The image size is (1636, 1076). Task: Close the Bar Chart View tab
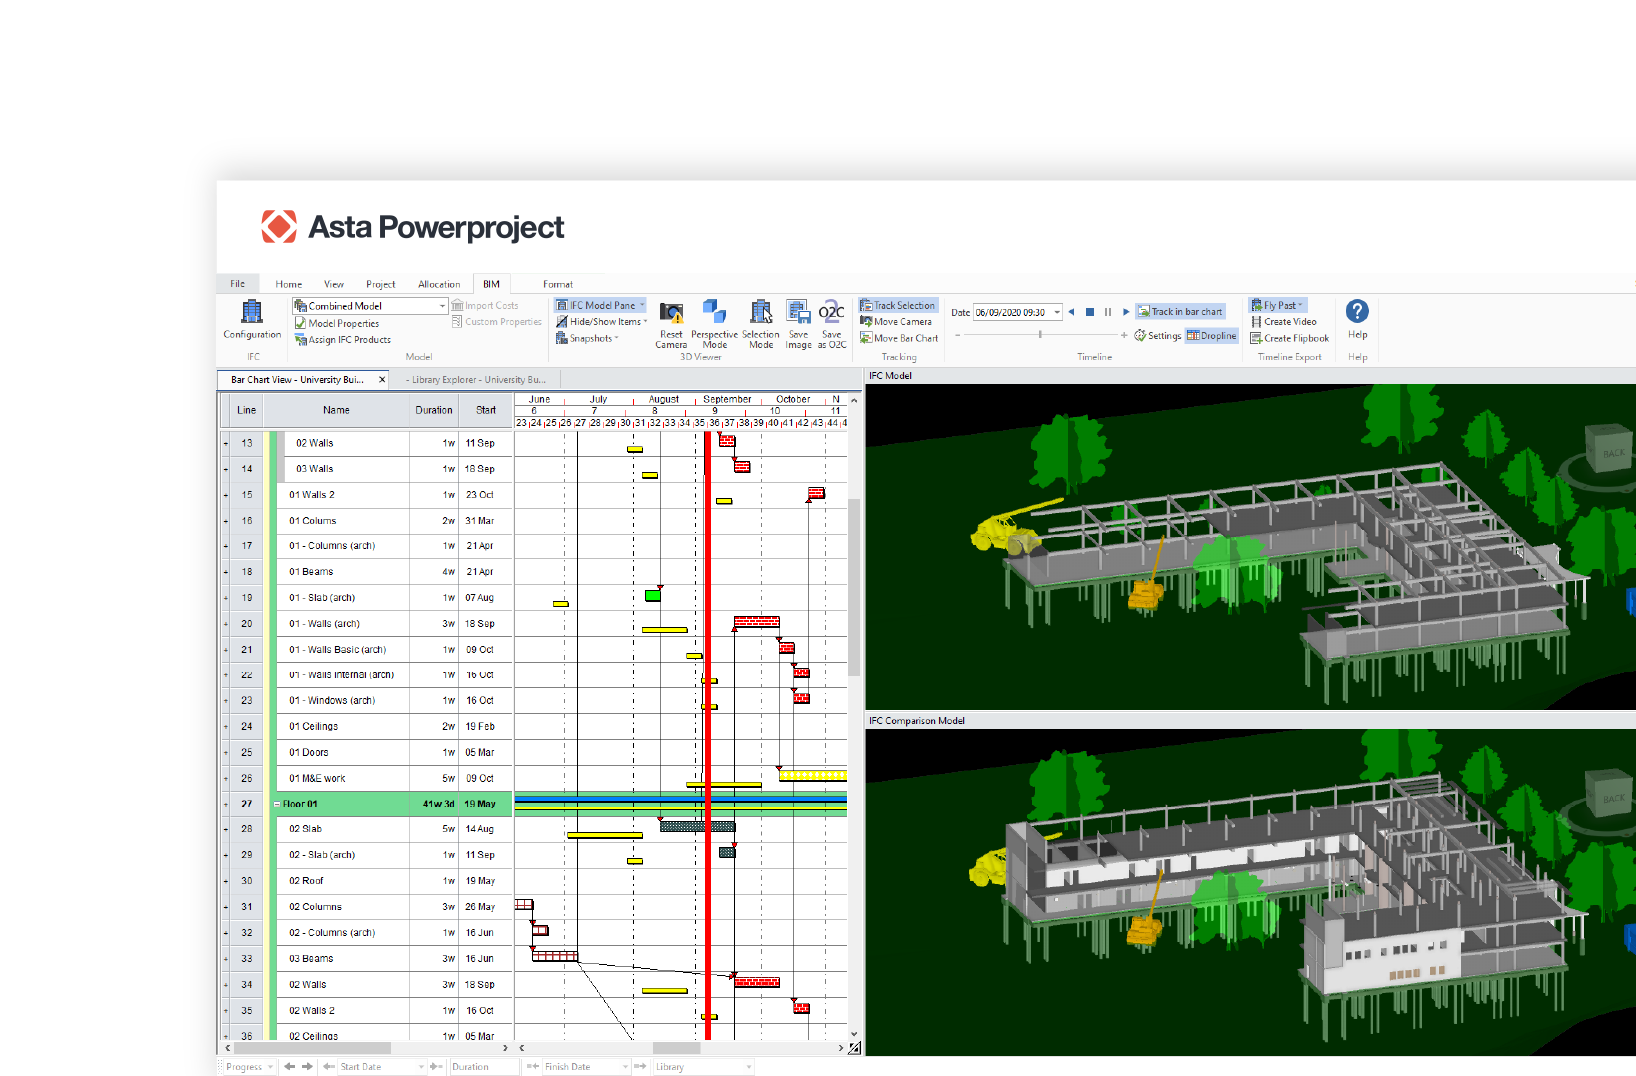(381, 380)
